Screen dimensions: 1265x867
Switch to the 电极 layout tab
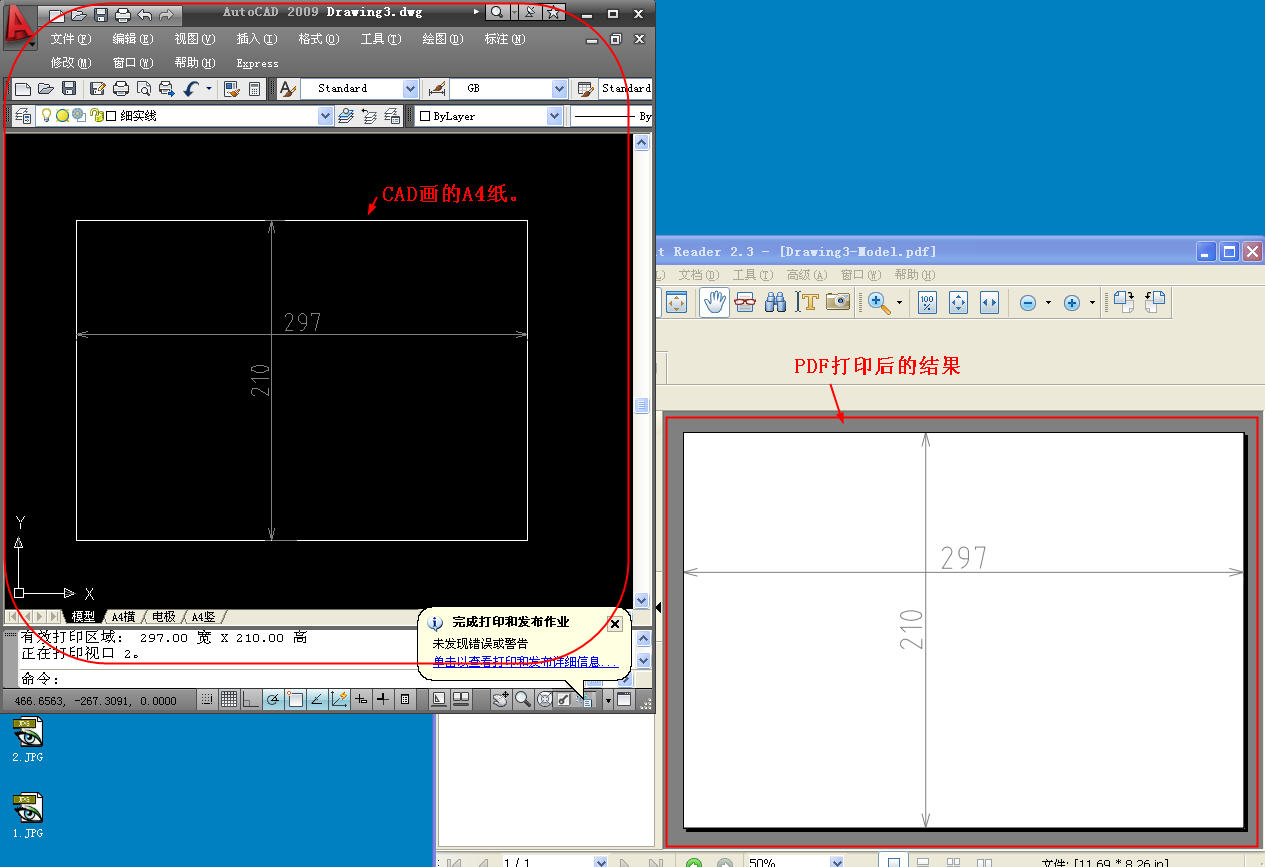tap(163, 617)
